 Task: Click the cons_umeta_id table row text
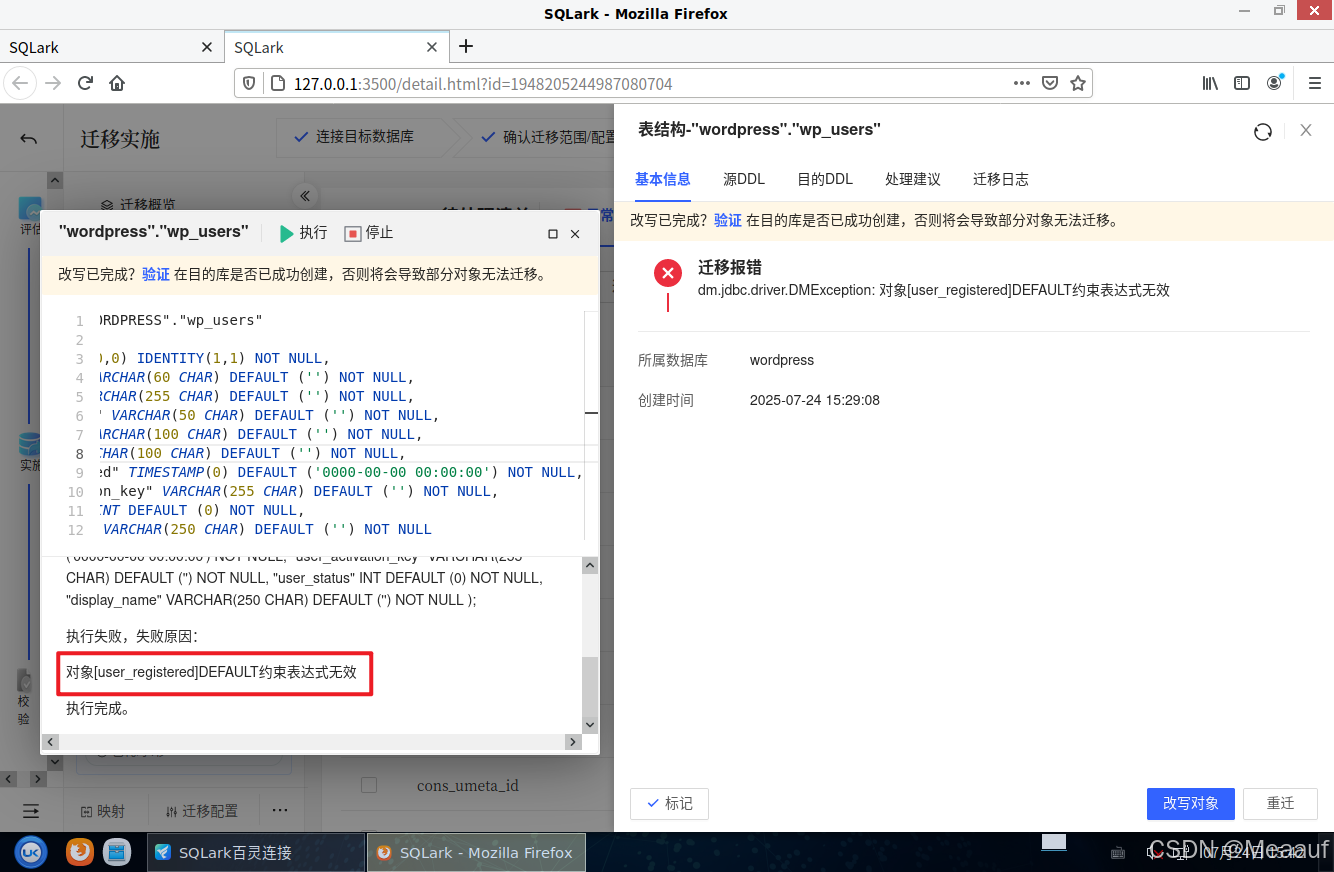468,785
